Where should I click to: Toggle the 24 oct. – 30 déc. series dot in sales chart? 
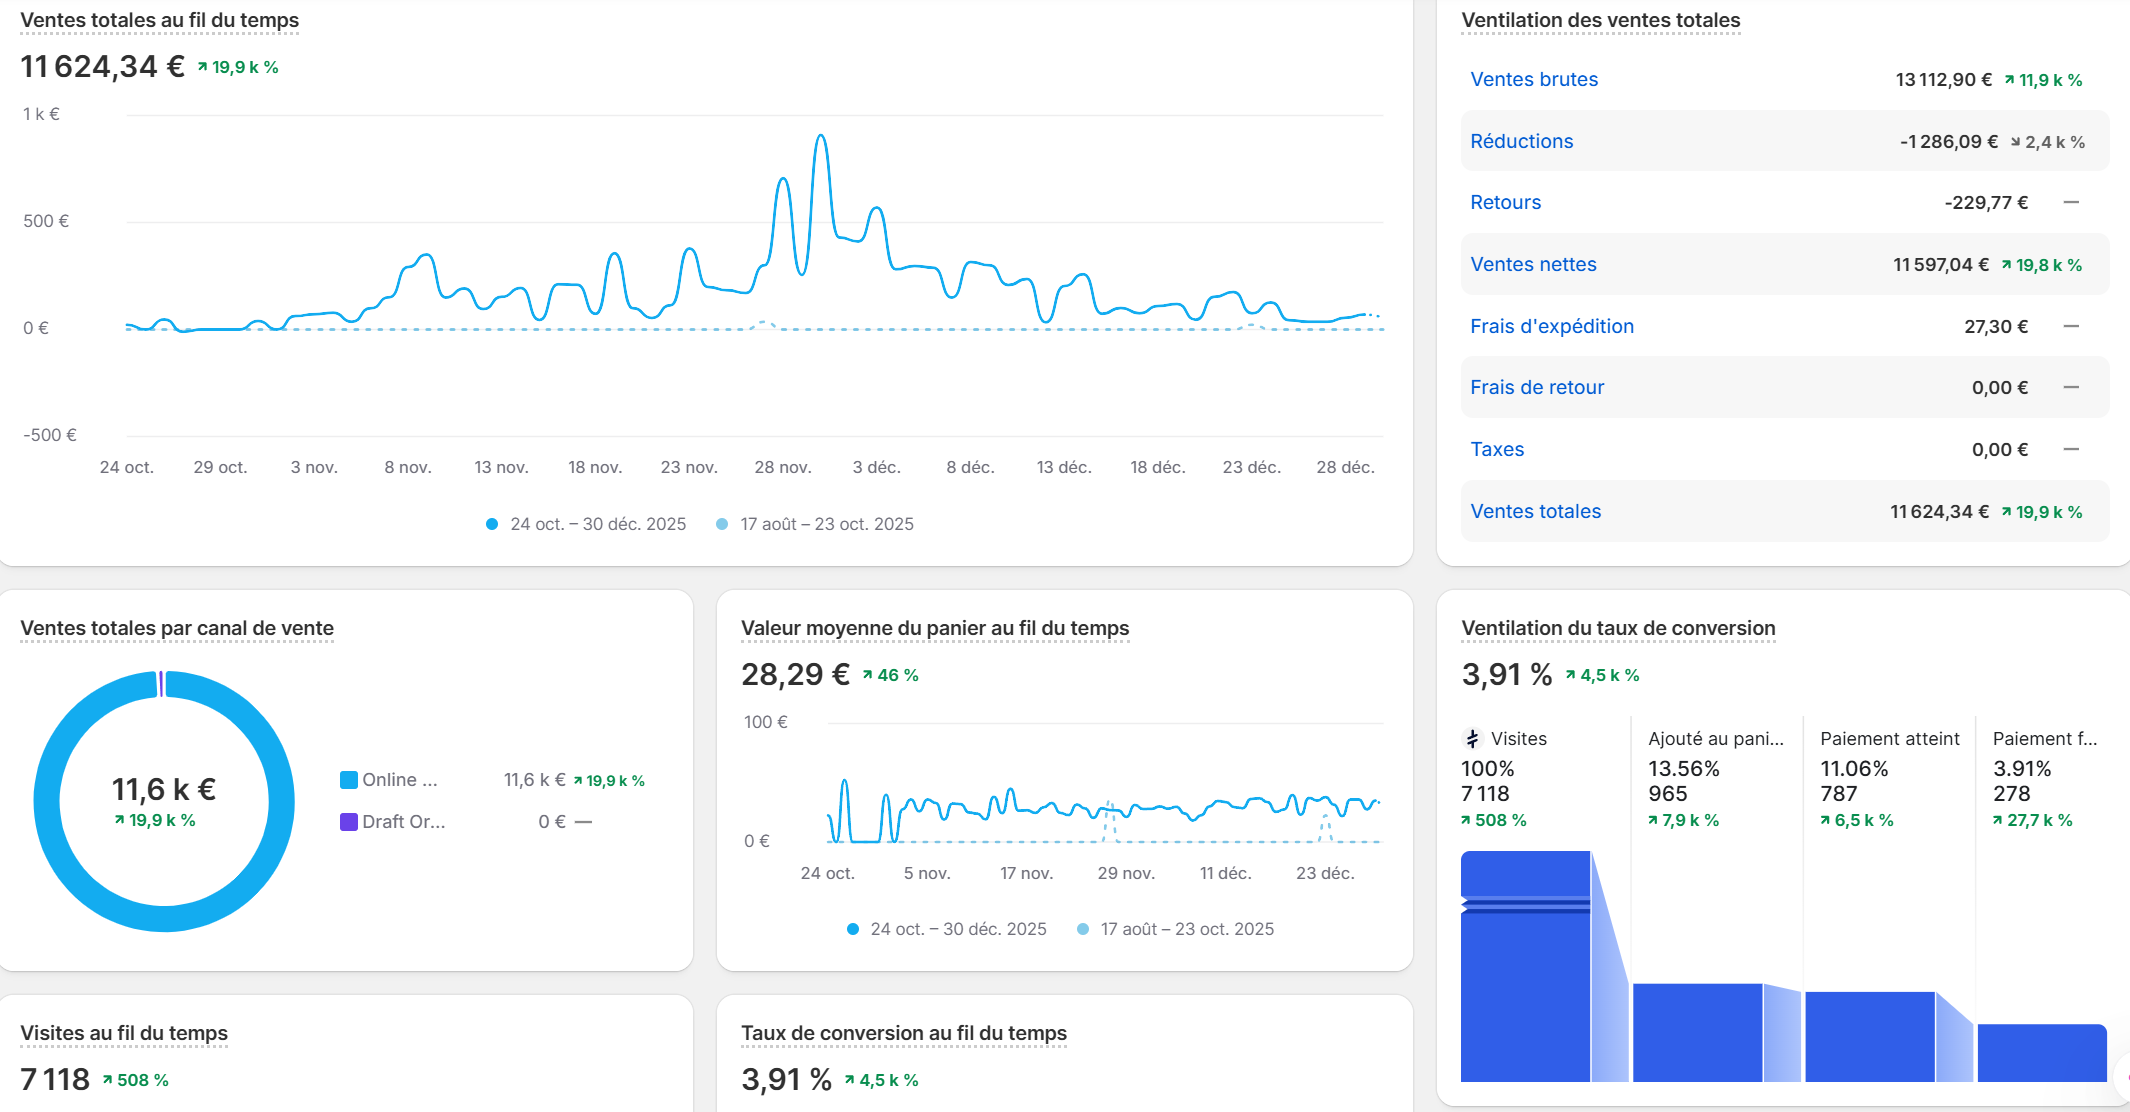click(492, 524)
